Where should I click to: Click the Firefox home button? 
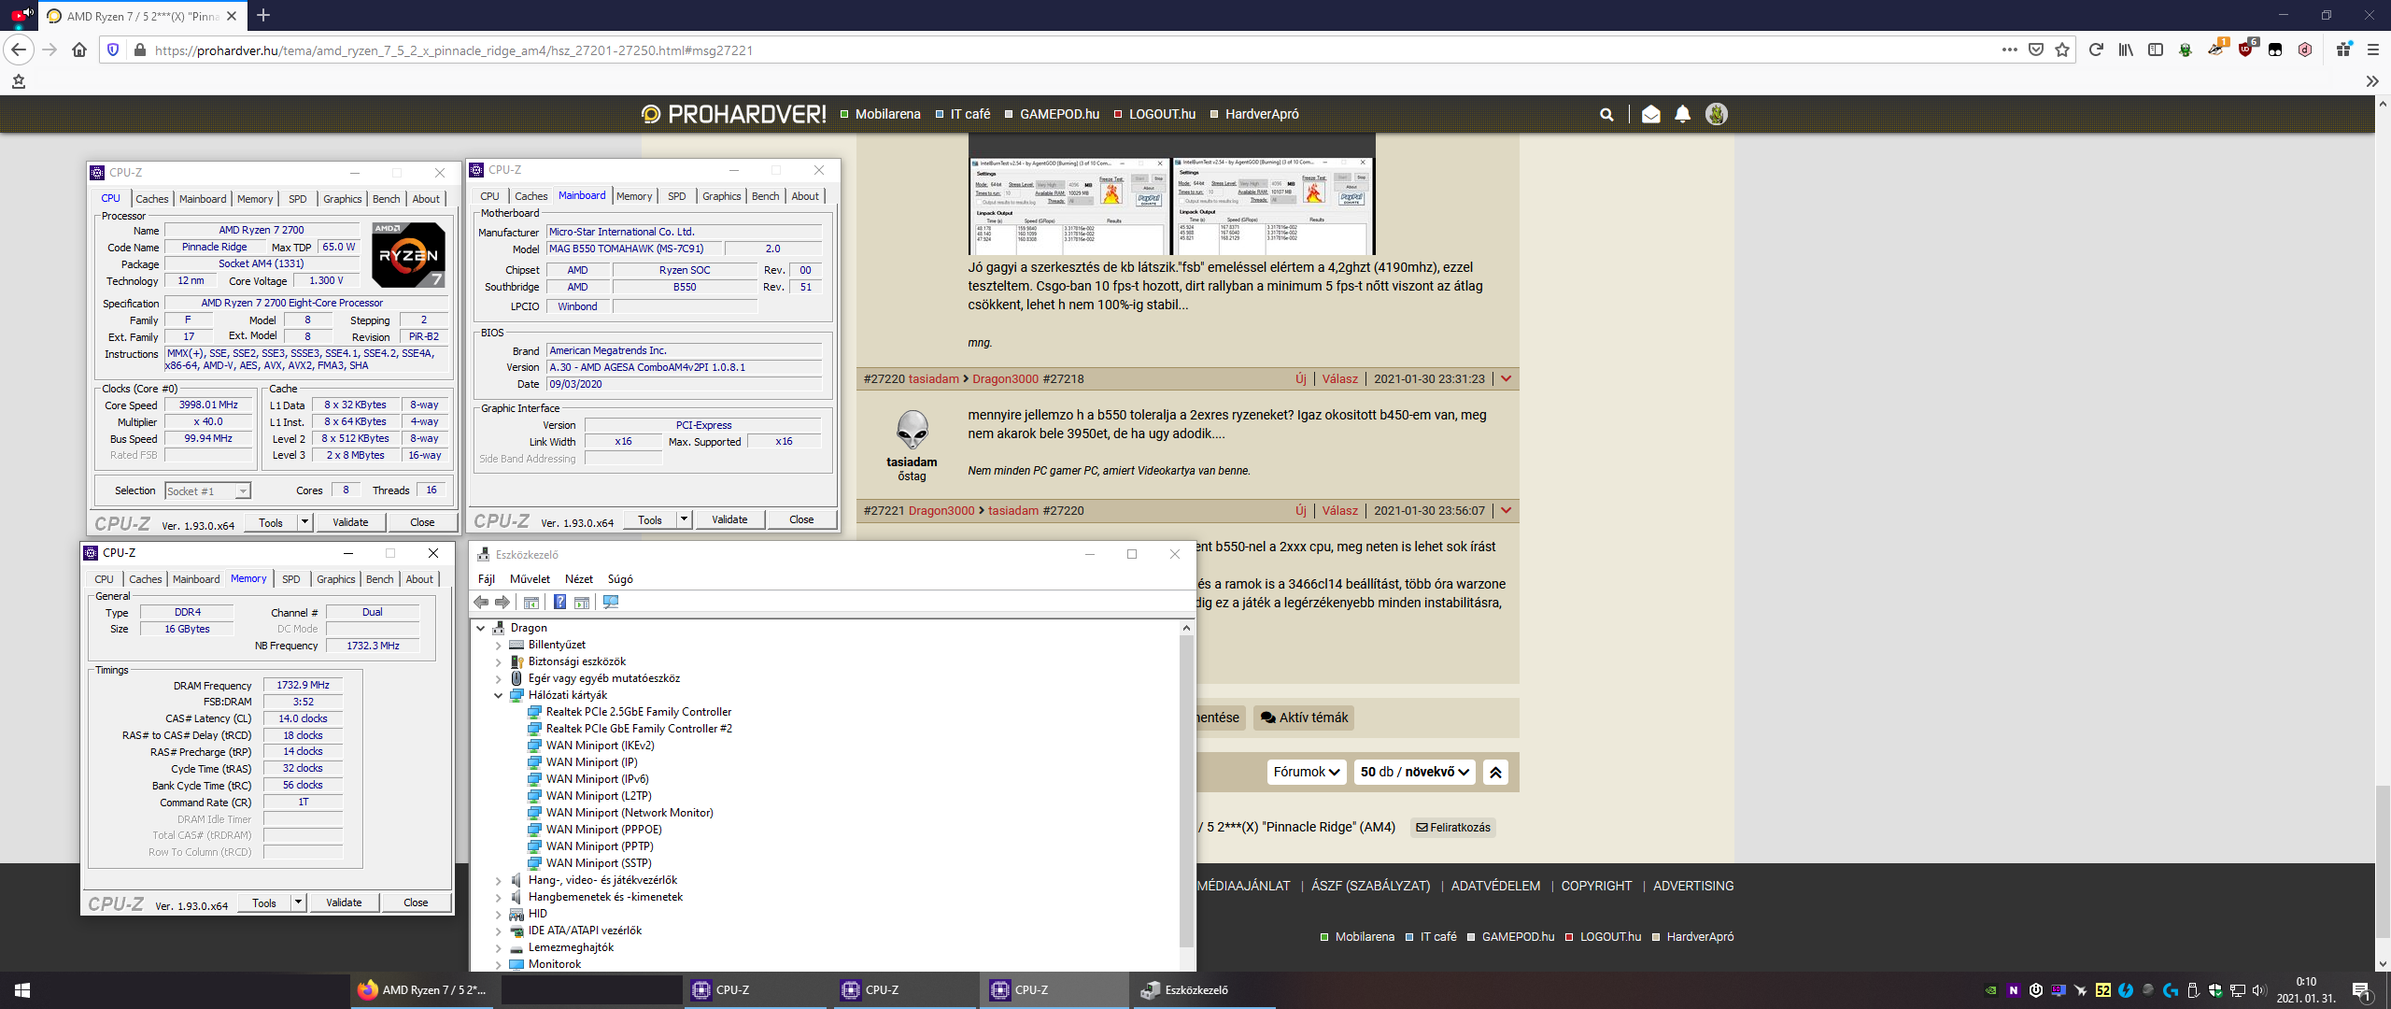[x=79, y=50]
